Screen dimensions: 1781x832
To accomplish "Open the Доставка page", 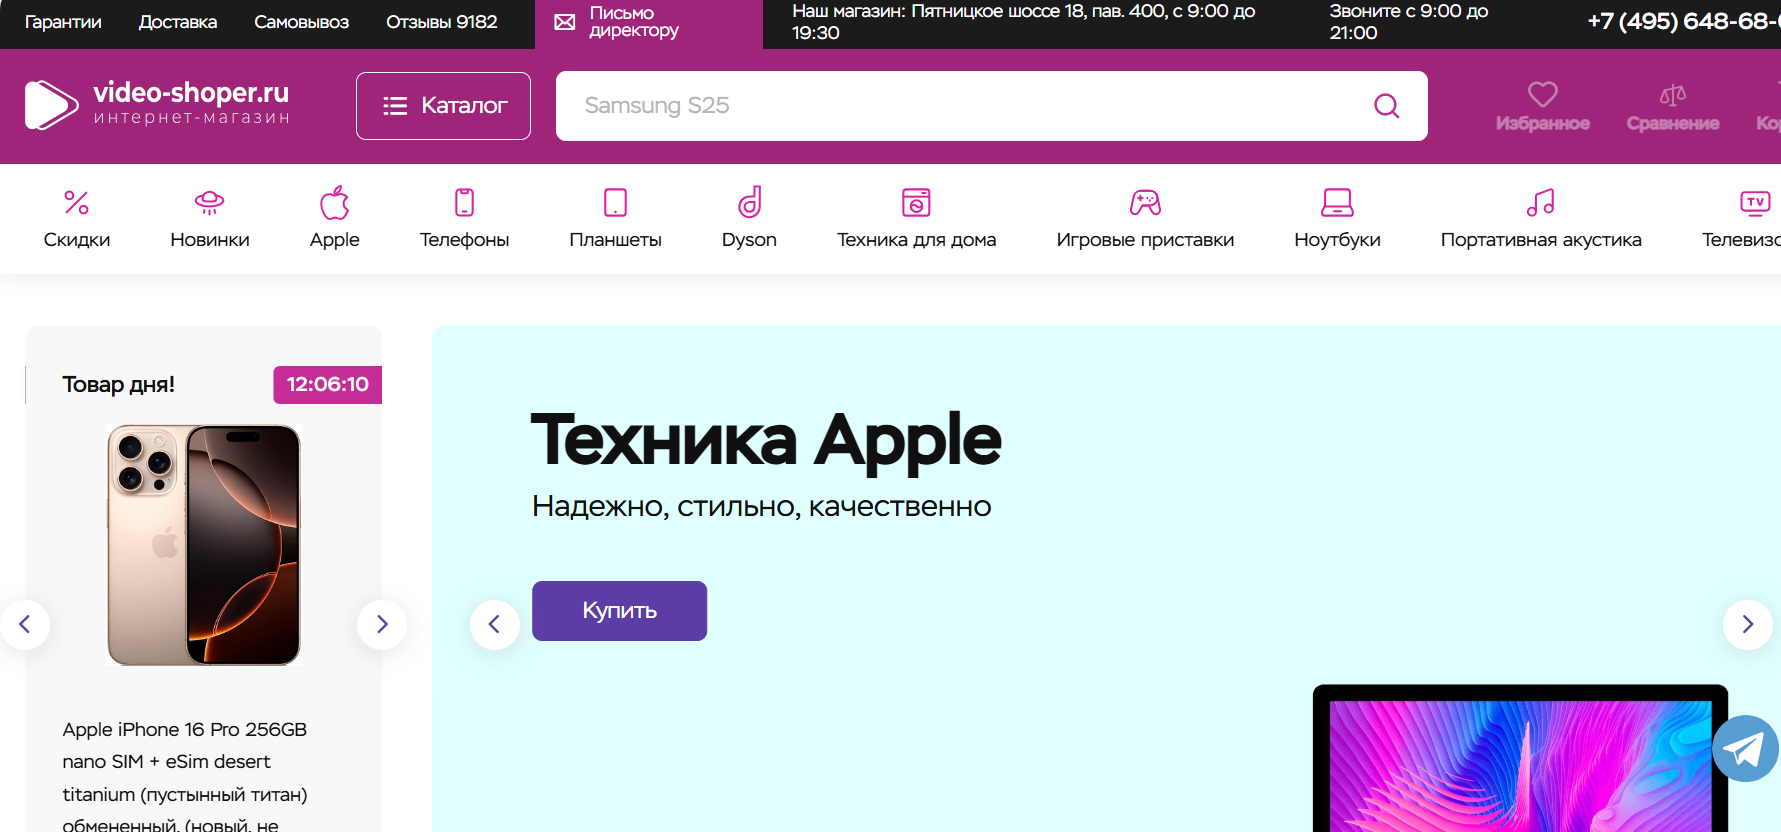I will (178, 22).
